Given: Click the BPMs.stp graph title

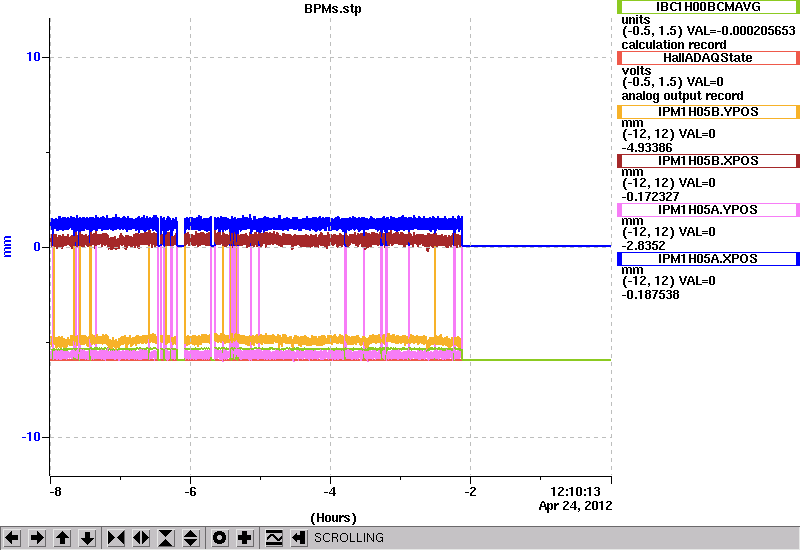Looking at the screenshot, I should [x=333, y=9].
